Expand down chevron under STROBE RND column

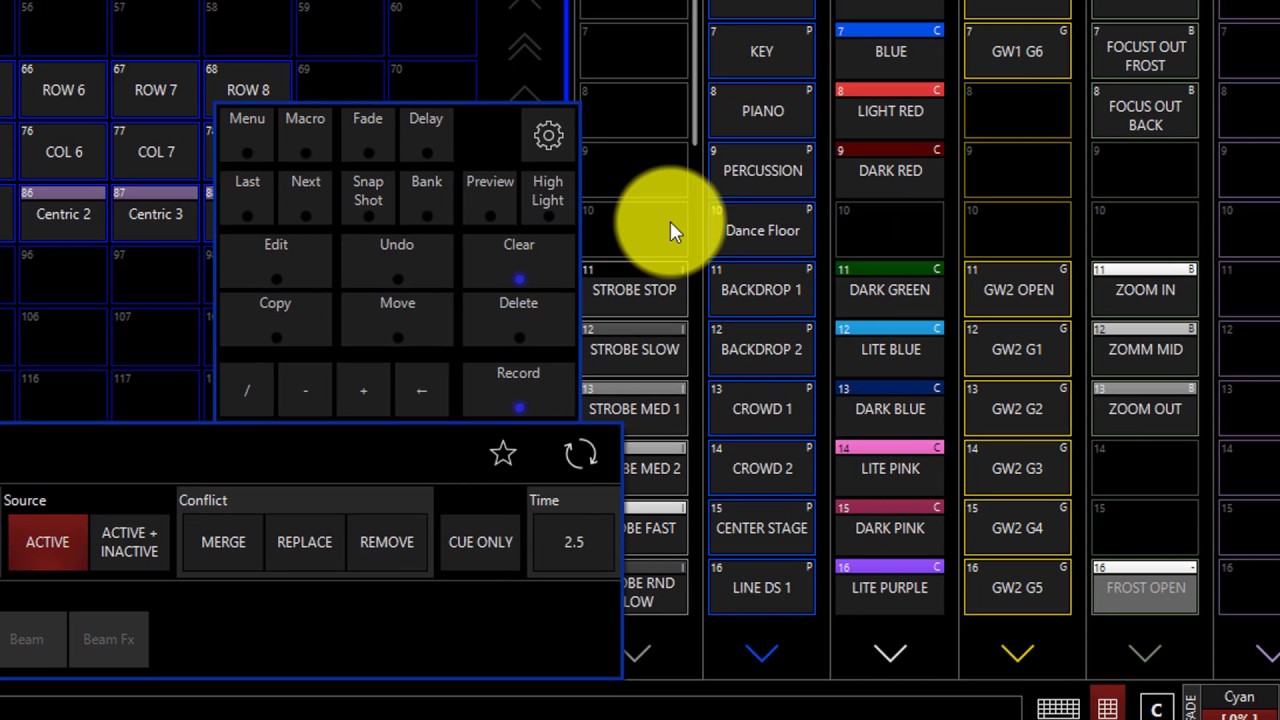[x=638, y=654]
